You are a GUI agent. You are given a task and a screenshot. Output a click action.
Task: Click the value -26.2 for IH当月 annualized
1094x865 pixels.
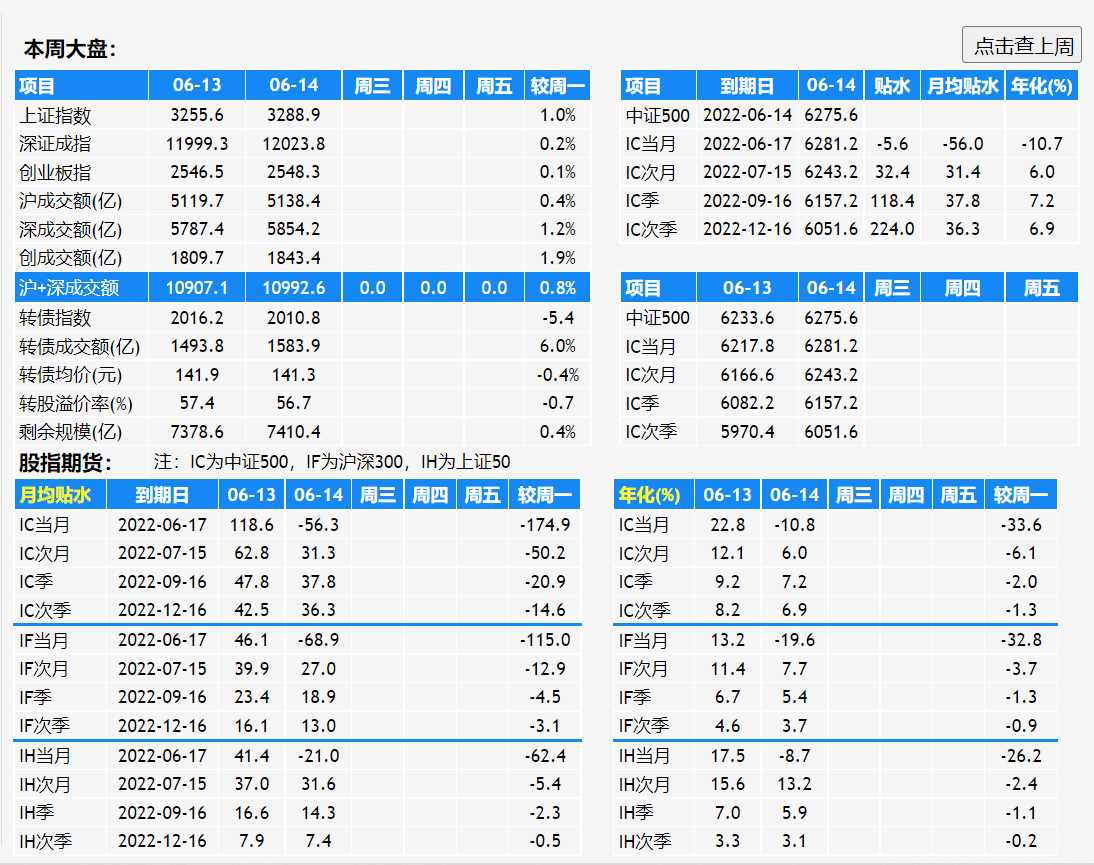tap(1021, 755)
